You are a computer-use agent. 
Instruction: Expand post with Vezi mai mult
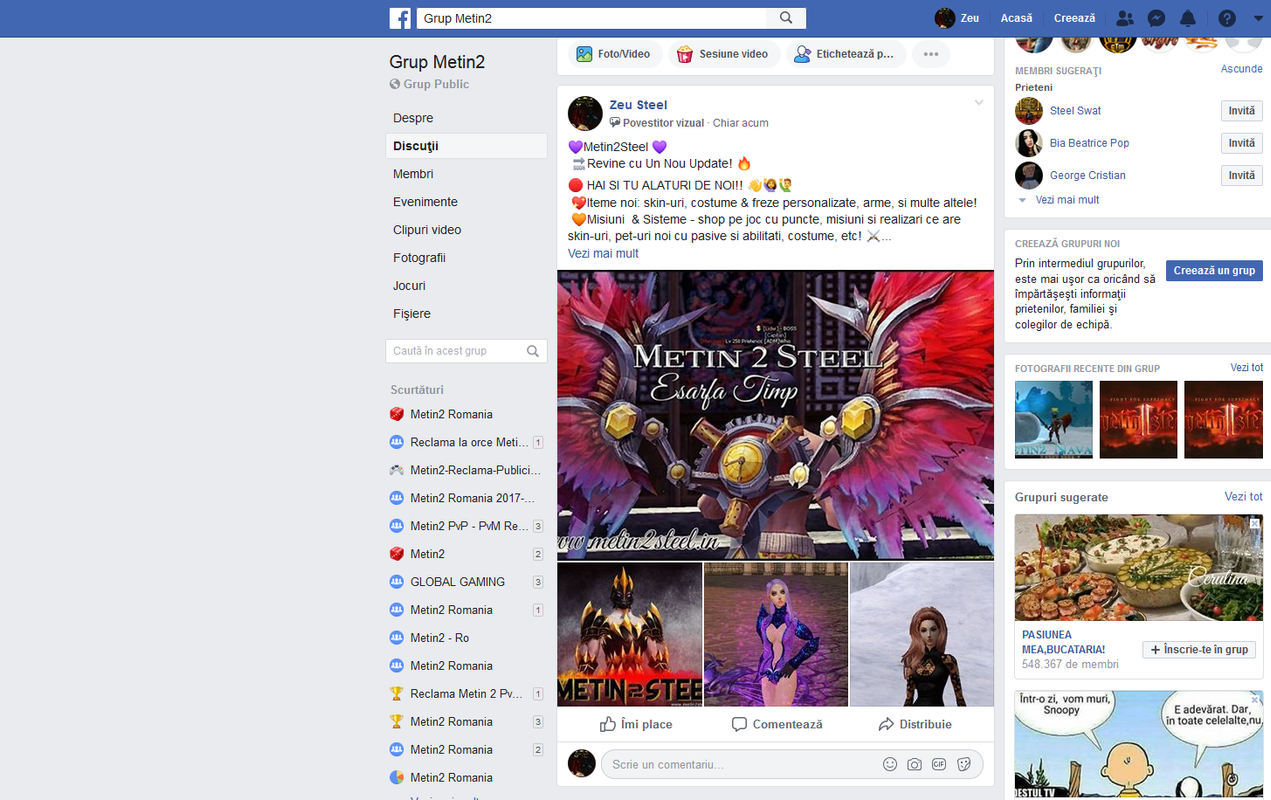603,254
